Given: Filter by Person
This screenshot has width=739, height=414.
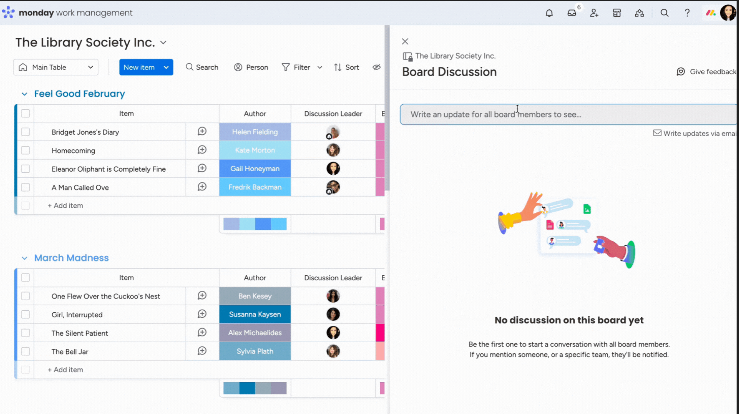Looking at the screenshot, I should point(251,67).
